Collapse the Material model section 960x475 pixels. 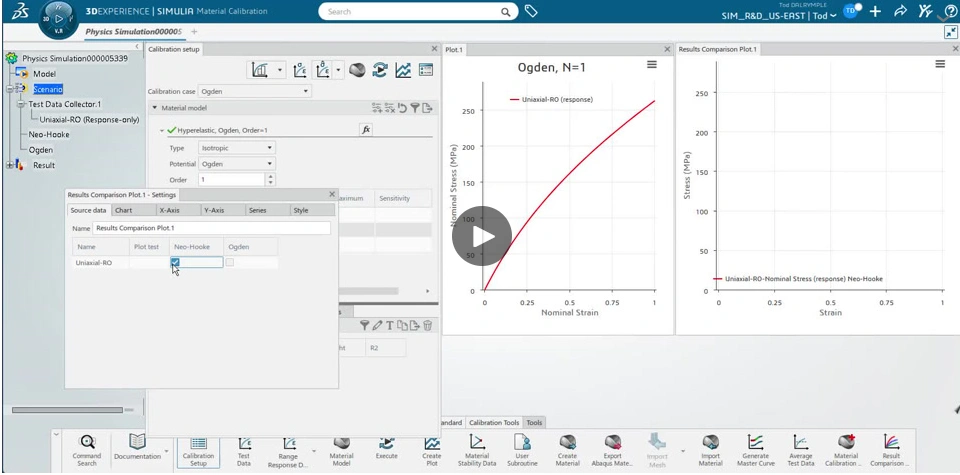pos(155,108)
